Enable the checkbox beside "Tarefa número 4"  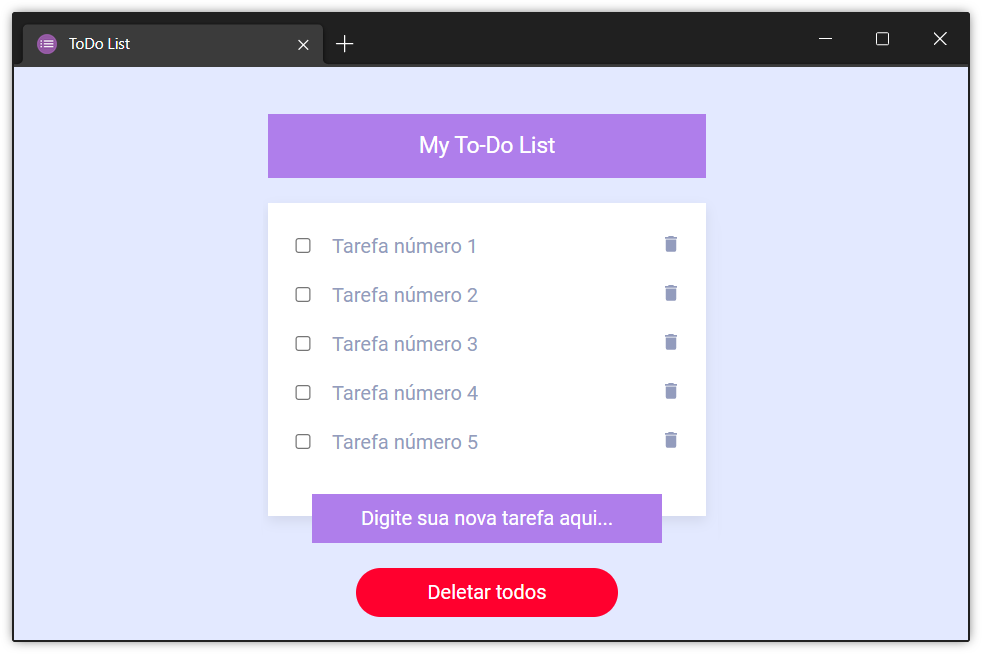303,392
